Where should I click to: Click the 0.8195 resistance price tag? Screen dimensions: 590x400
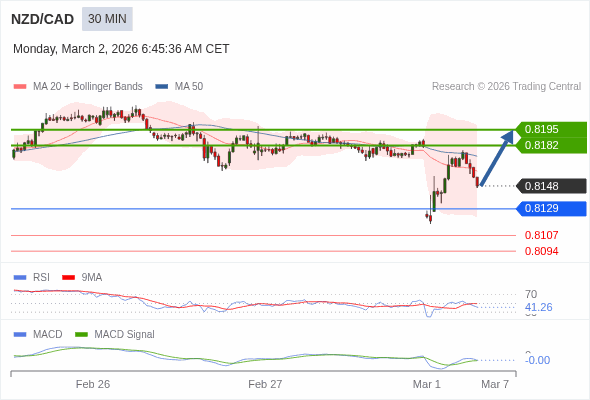click(x=551, y=129)
